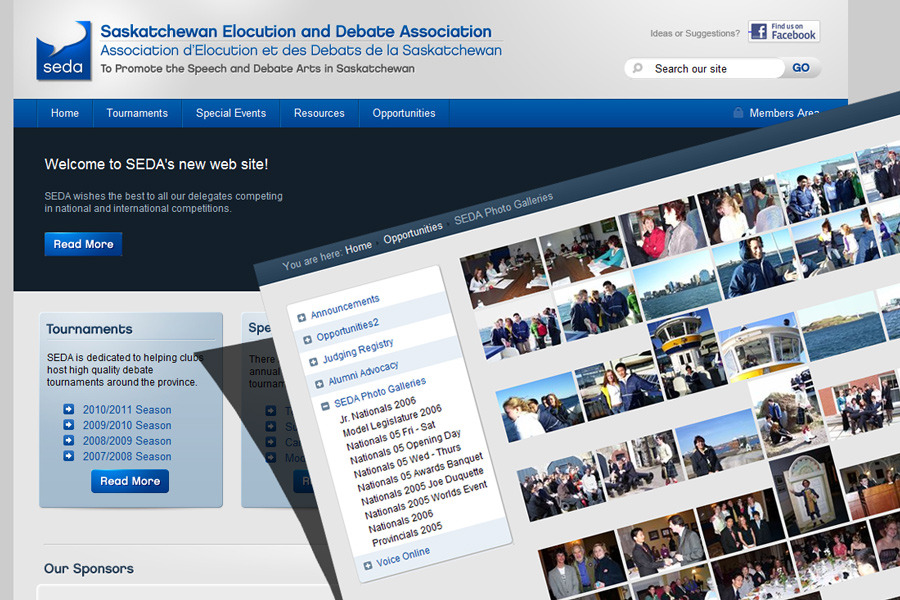900x600 pixels.
Task: Expand the Alumni Advocacy section
Action: pyautogui.click(x=319, y=384)
